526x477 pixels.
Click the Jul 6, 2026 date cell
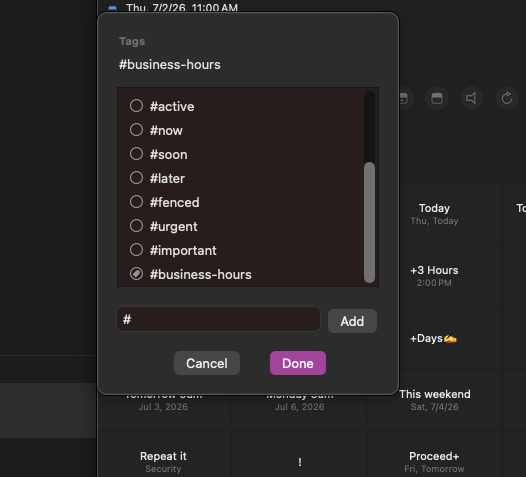click(x=300, y=407)
